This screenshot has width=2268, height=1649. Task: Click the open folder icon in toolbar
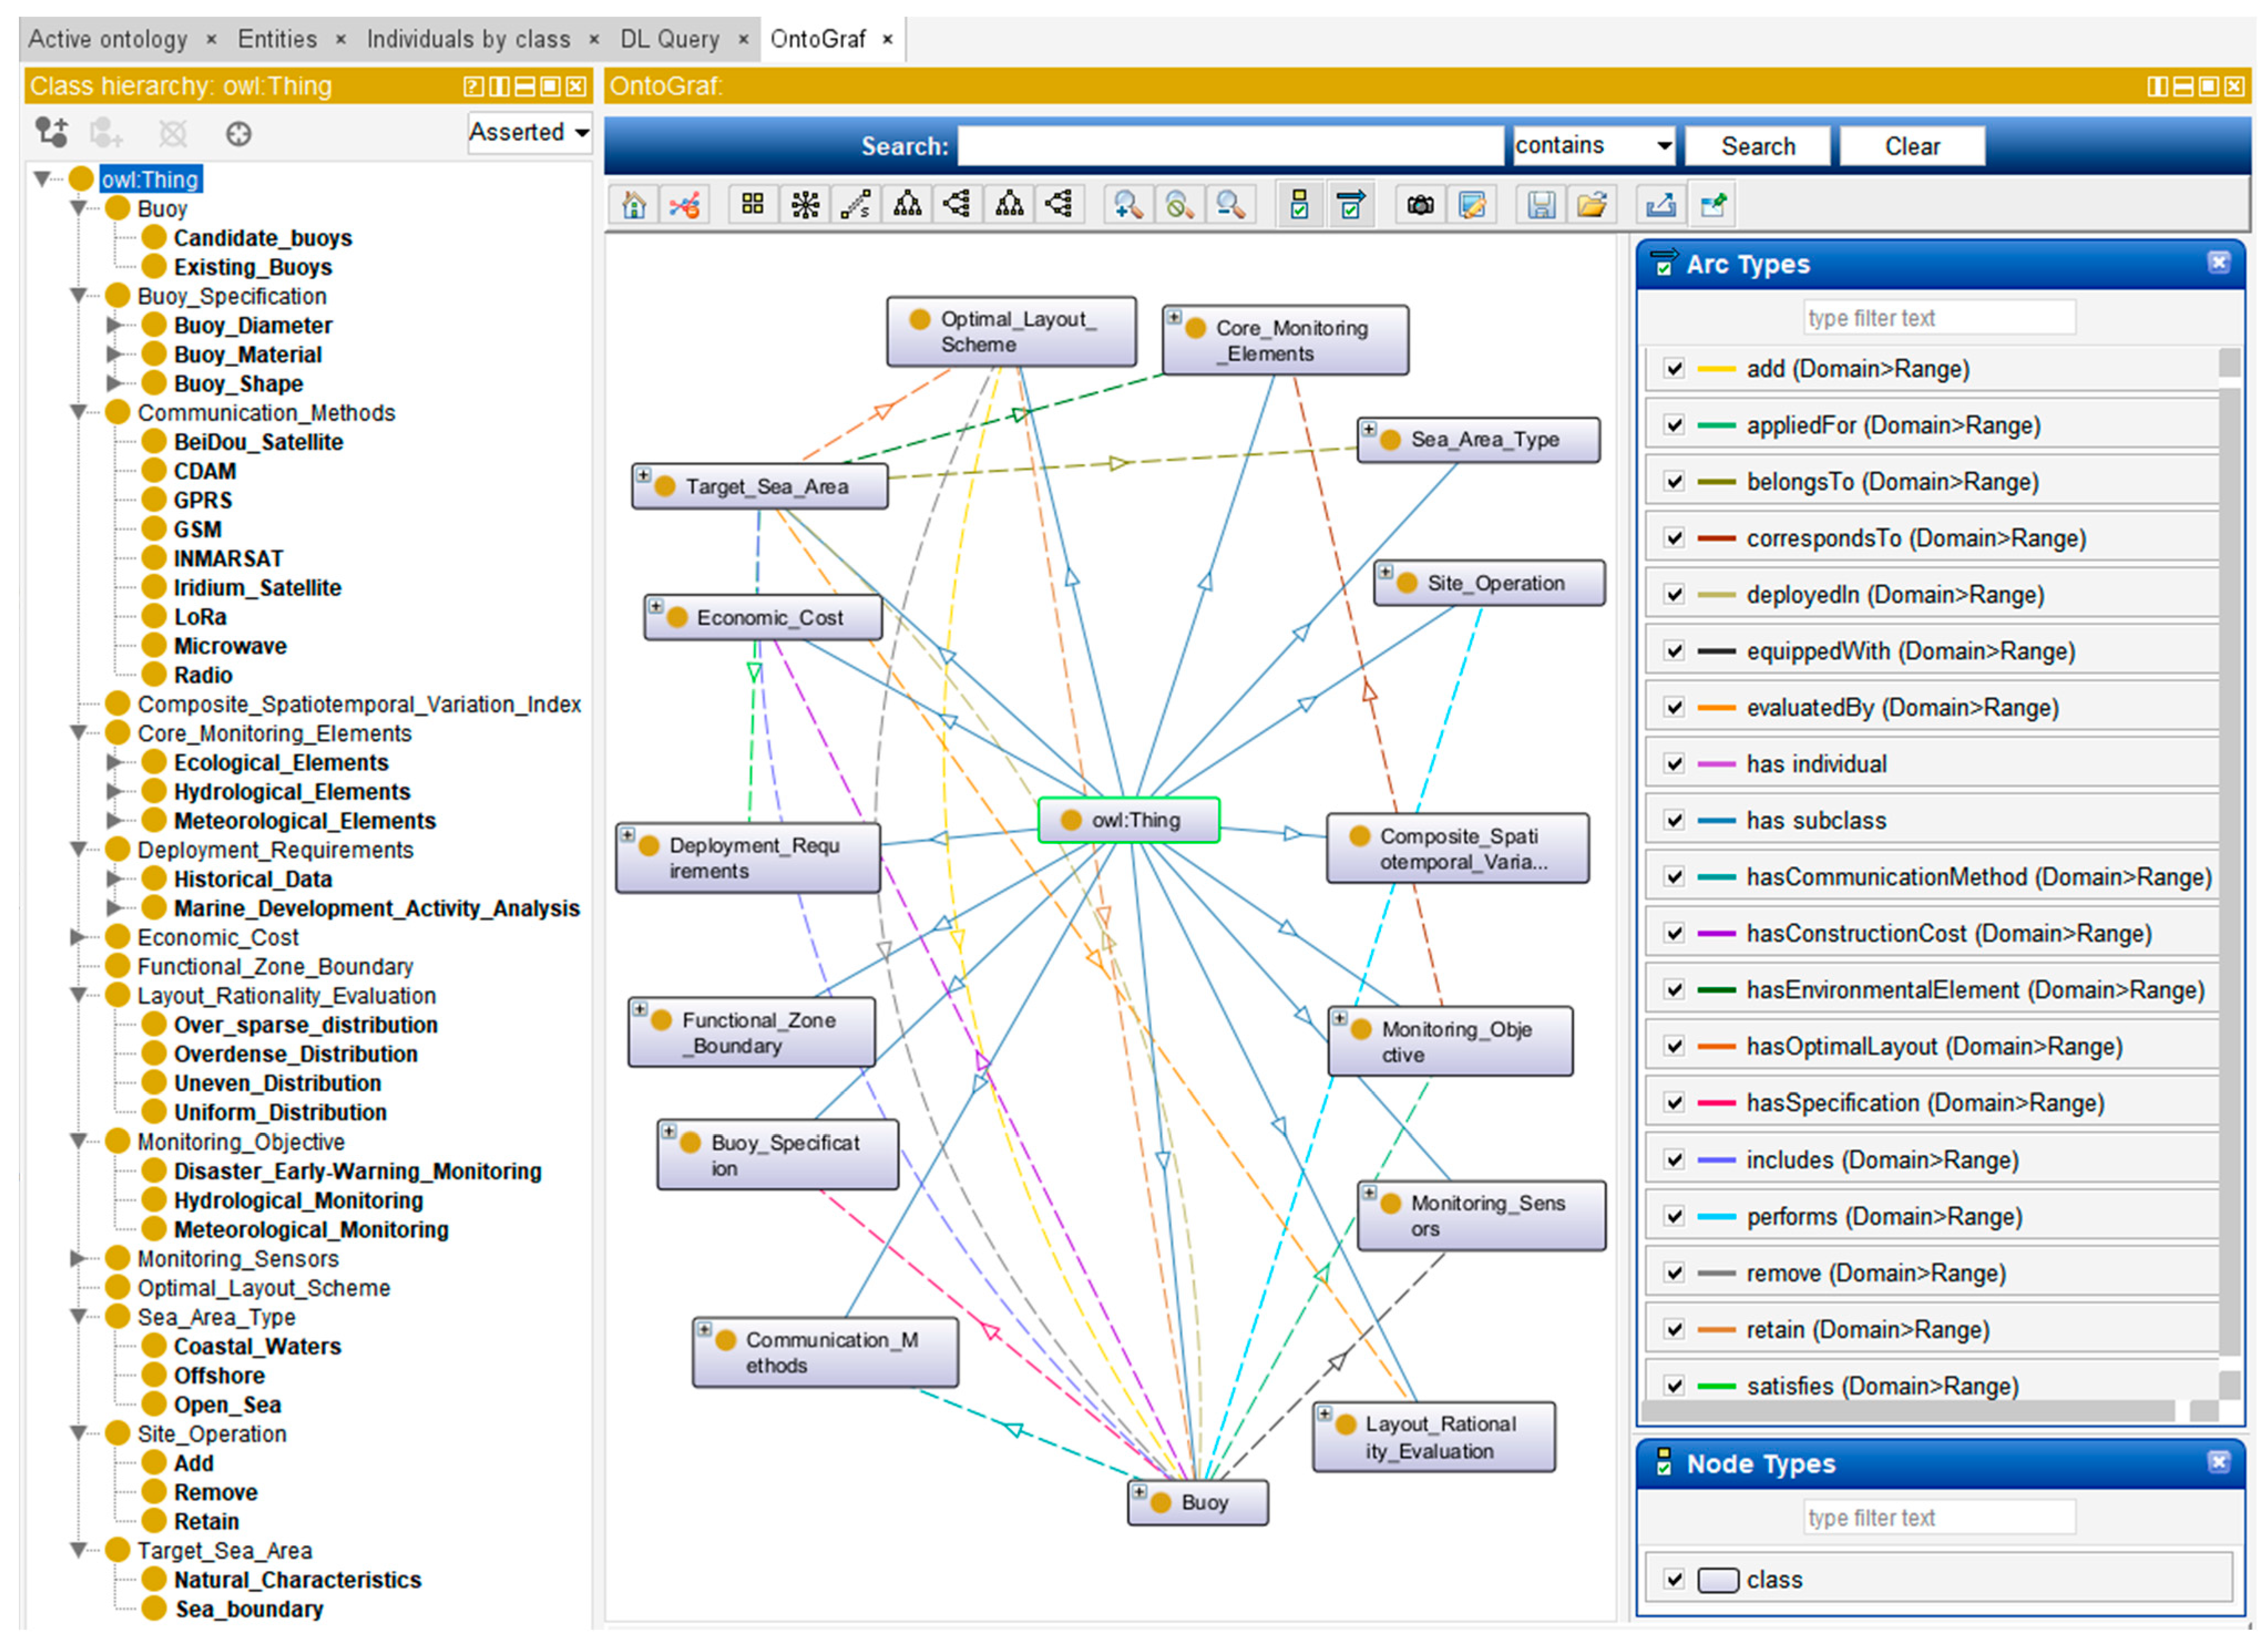coord(1592,205)
